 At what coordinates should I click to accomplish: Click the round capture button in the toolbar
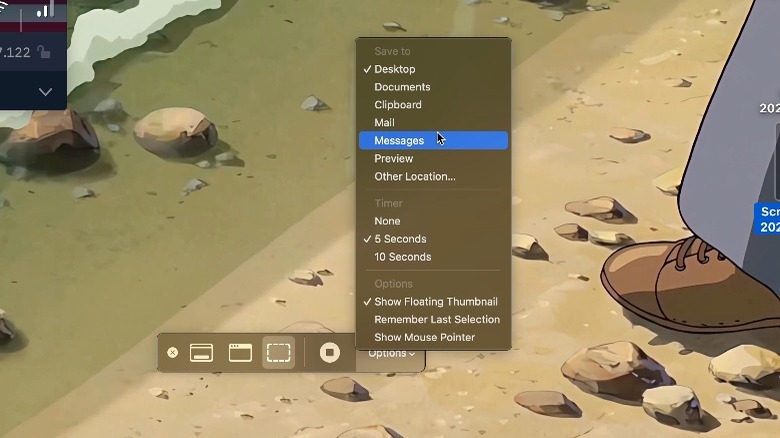coord(330,353)
